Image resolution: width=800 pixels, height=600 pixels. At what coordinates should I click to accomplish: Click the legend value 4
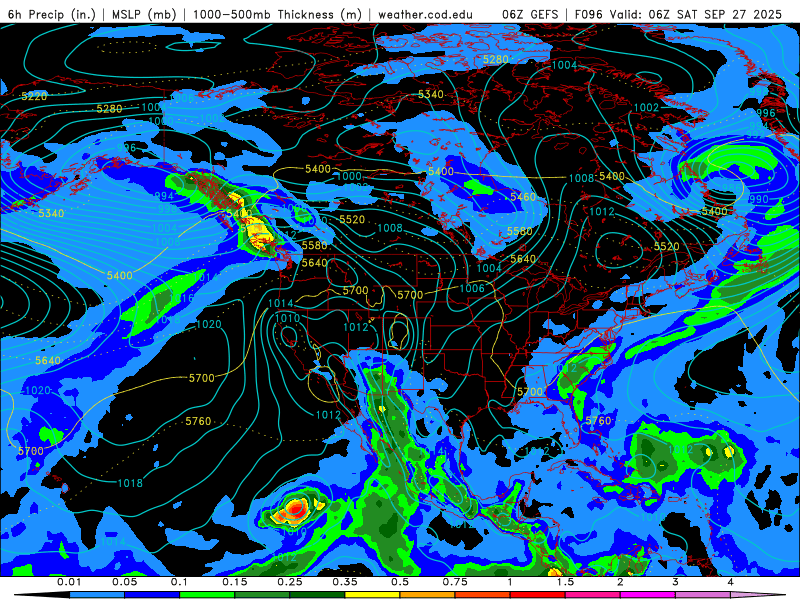[731, 582]
